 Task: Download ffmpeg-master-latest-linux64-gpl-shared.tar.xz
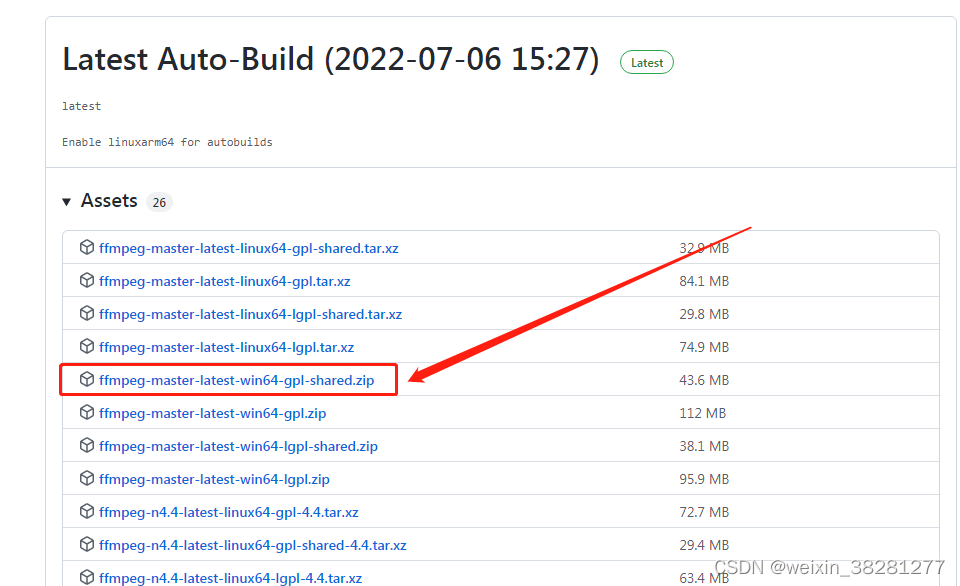pos(249,249)
